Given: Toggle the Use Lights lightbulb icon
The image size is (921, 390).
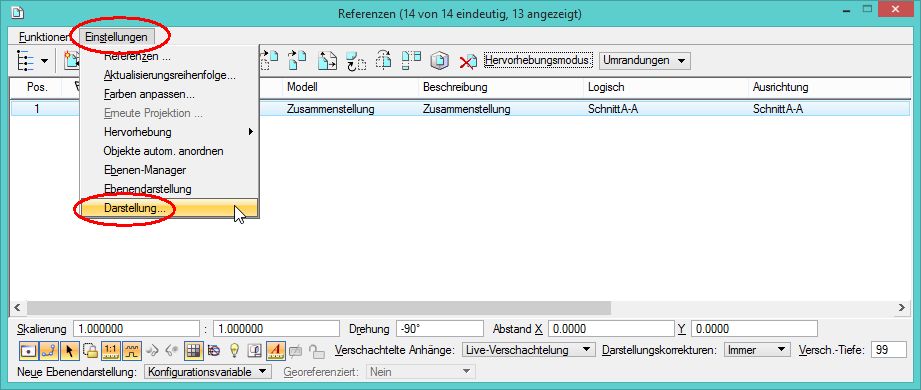Looking at the screenshot, I should coord(234,351).
